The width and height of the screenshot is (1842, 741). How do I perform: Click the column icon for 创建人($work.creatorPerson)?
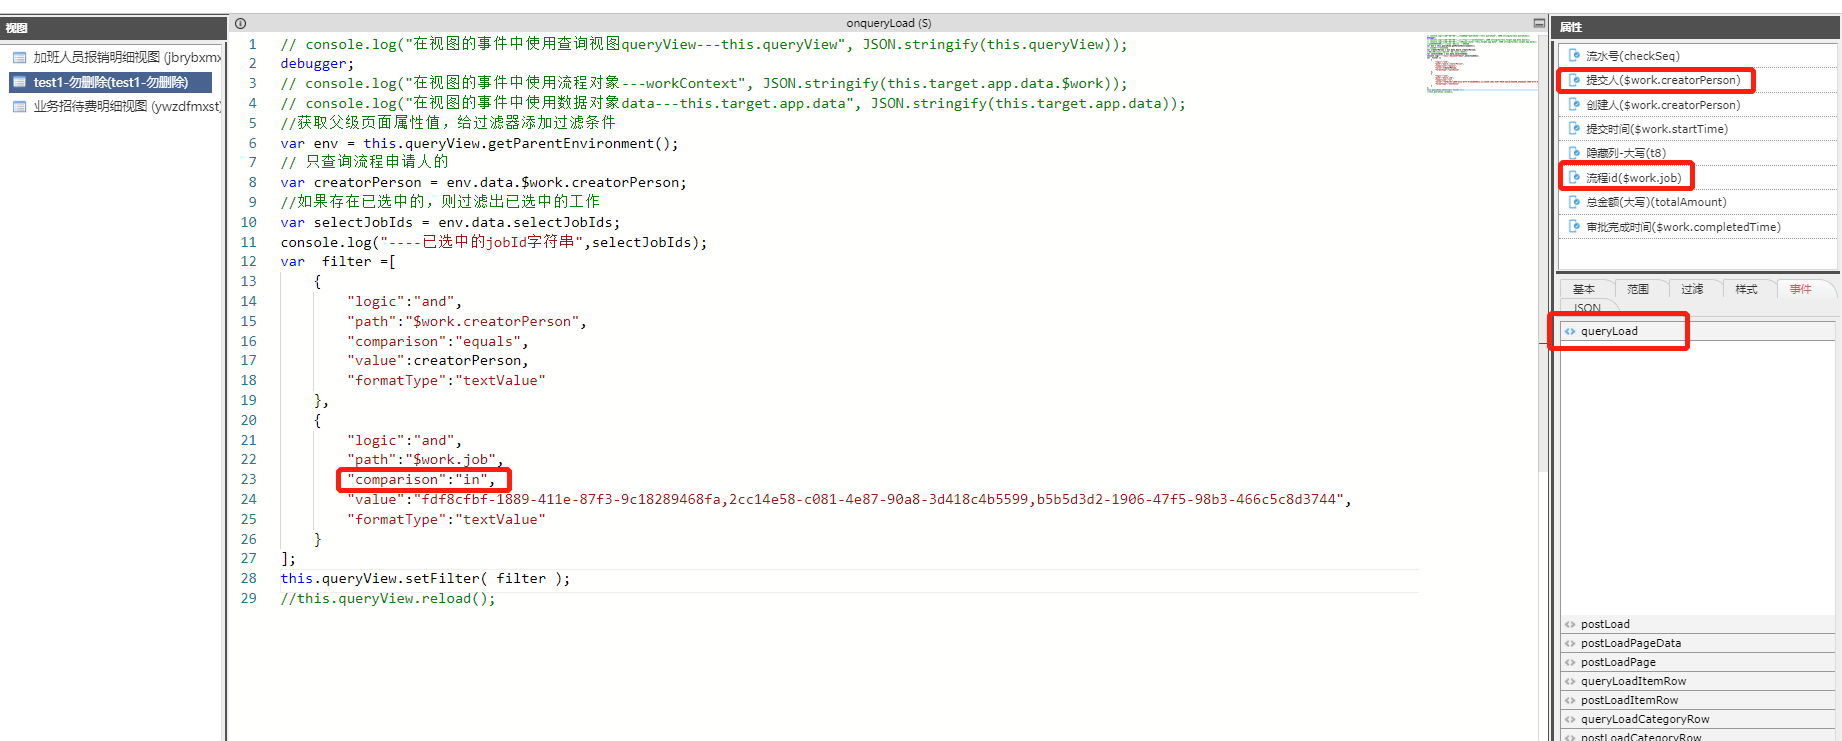[x=1574, y=105]
